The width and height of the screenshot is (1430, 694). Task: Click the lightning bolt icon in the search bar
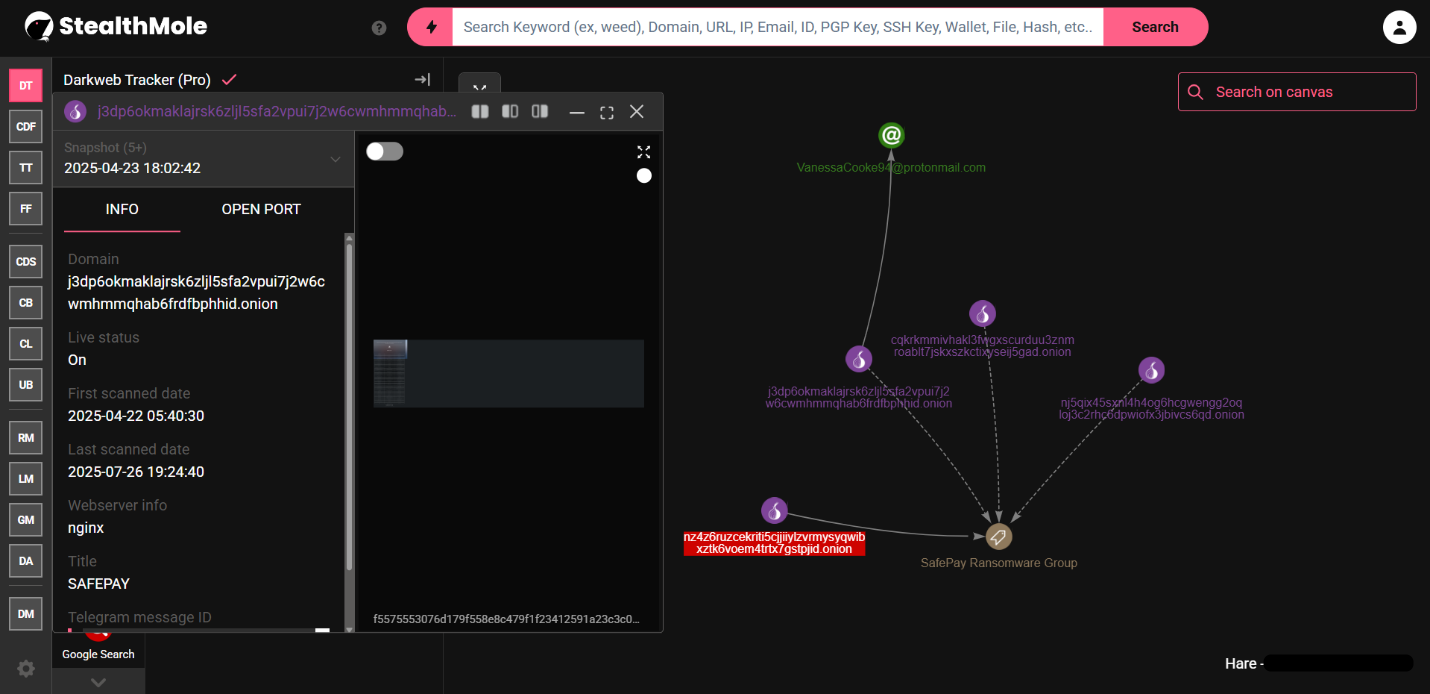tap(431, 27)
